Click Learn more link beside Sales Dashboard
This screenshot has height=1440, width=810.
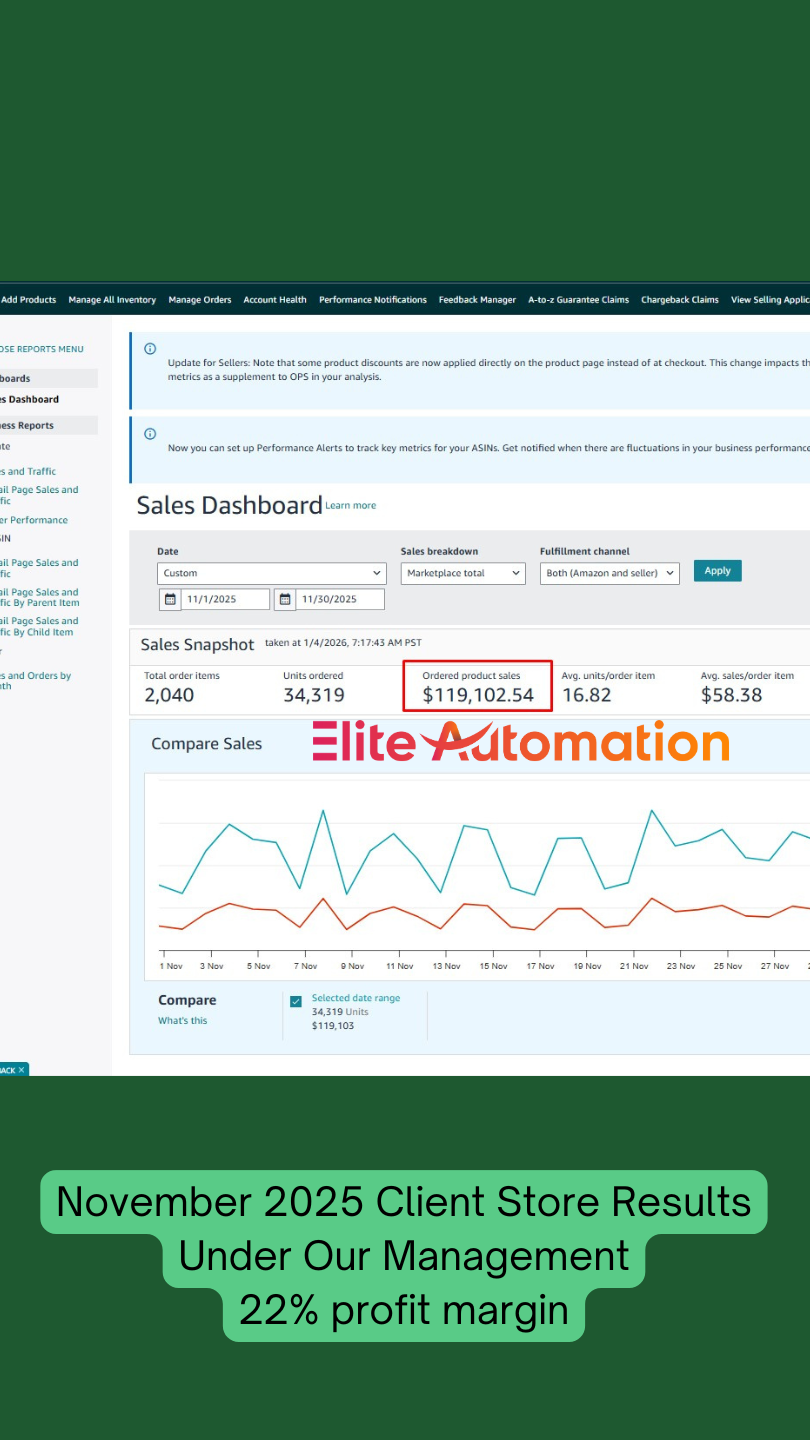click(350, 506)
